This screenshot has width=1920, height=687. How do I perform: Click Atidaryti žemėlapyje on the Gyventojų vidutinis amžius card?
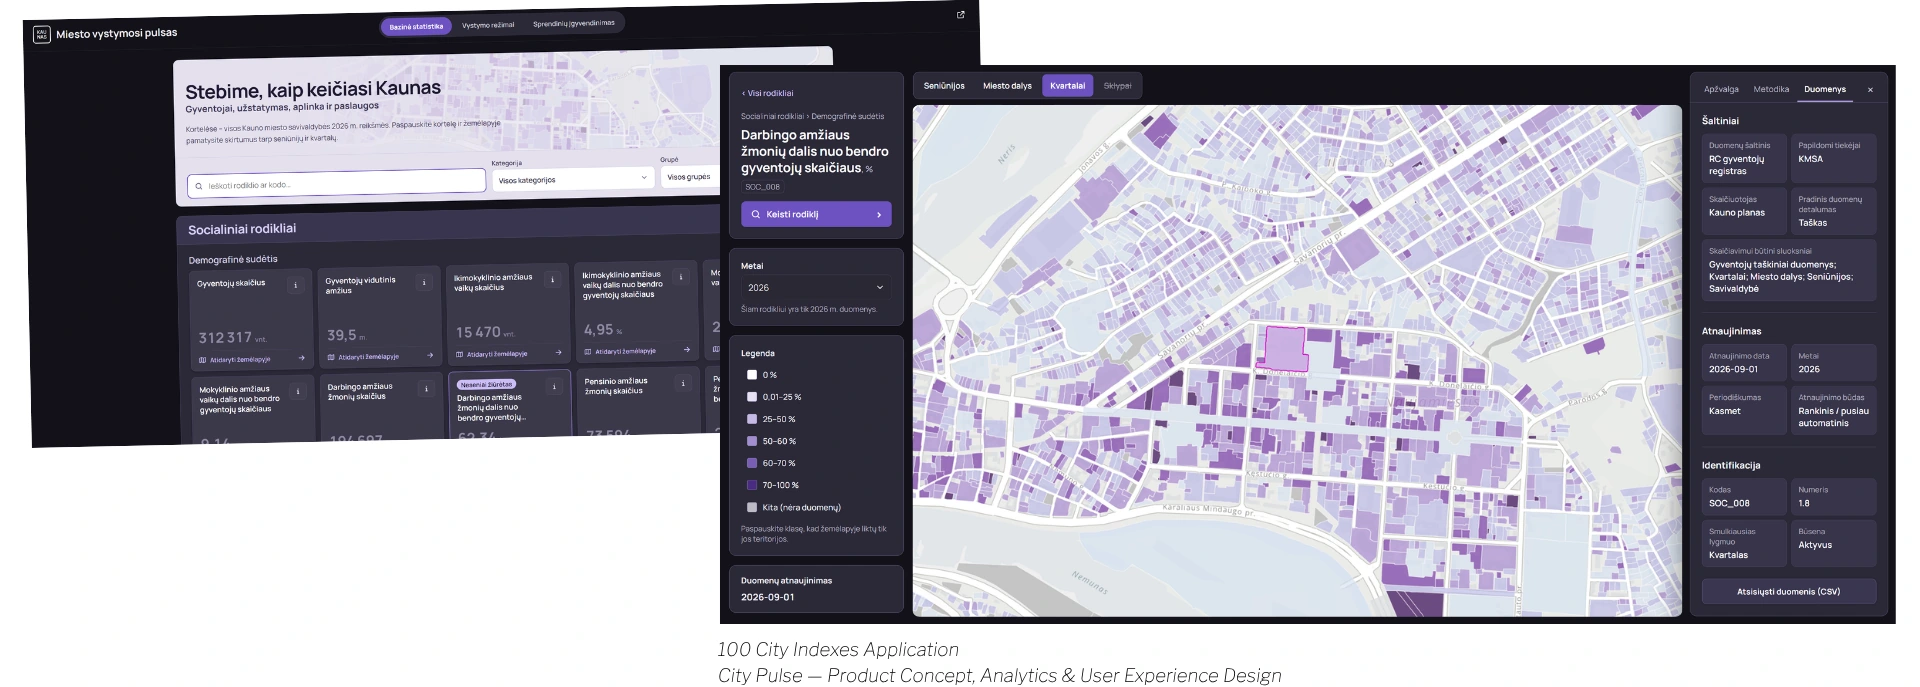(368, 357)
